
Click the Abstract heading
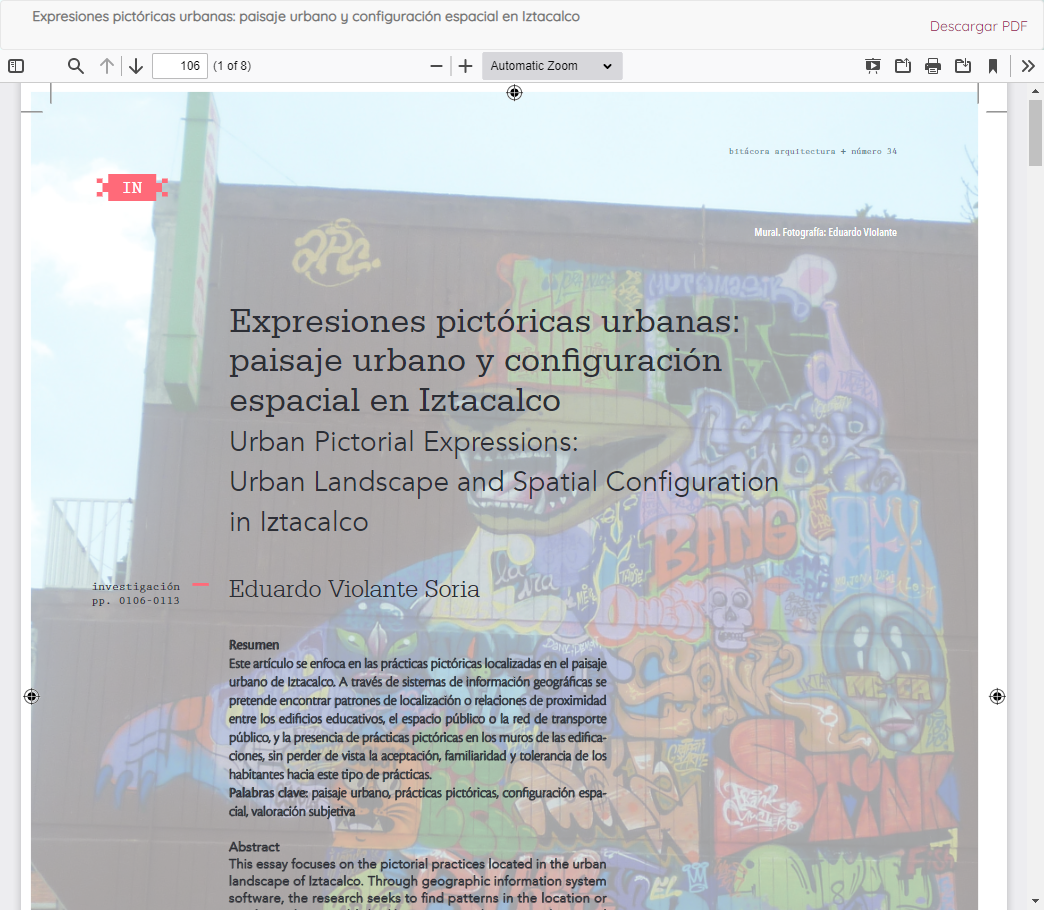tap(254, 847)
